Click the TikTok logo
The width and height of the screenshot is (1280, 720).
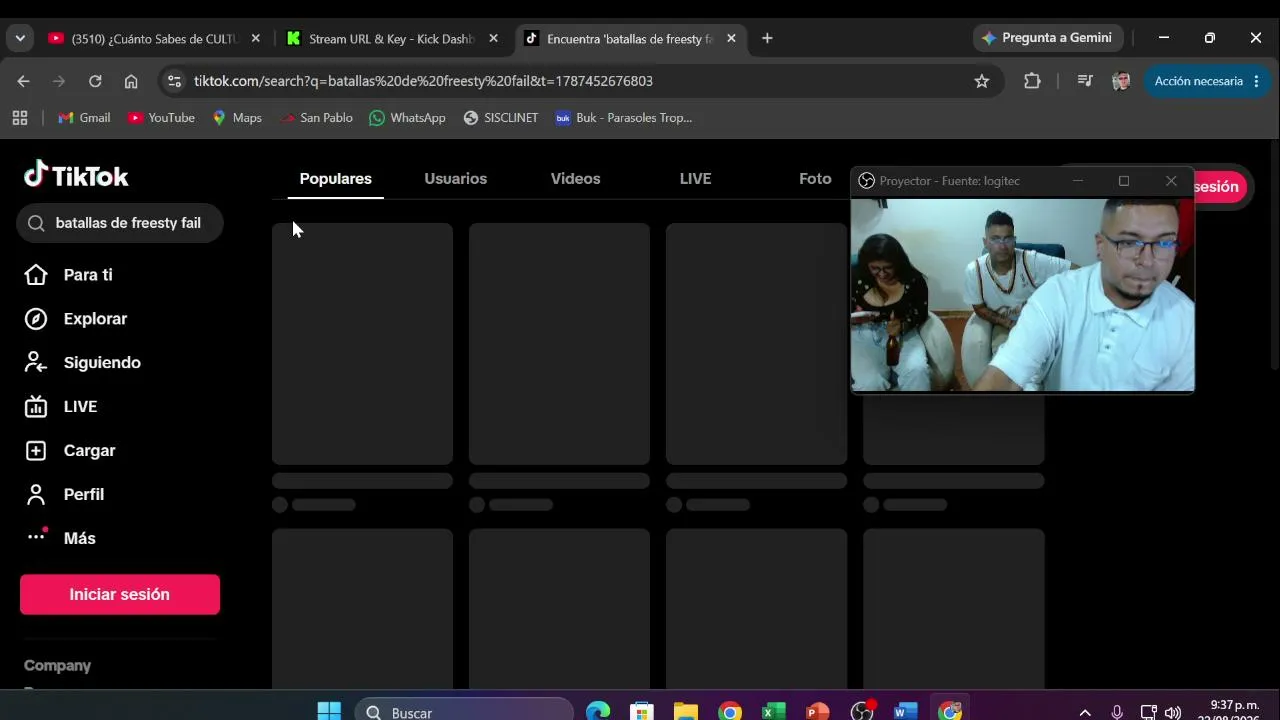[76, 175]
